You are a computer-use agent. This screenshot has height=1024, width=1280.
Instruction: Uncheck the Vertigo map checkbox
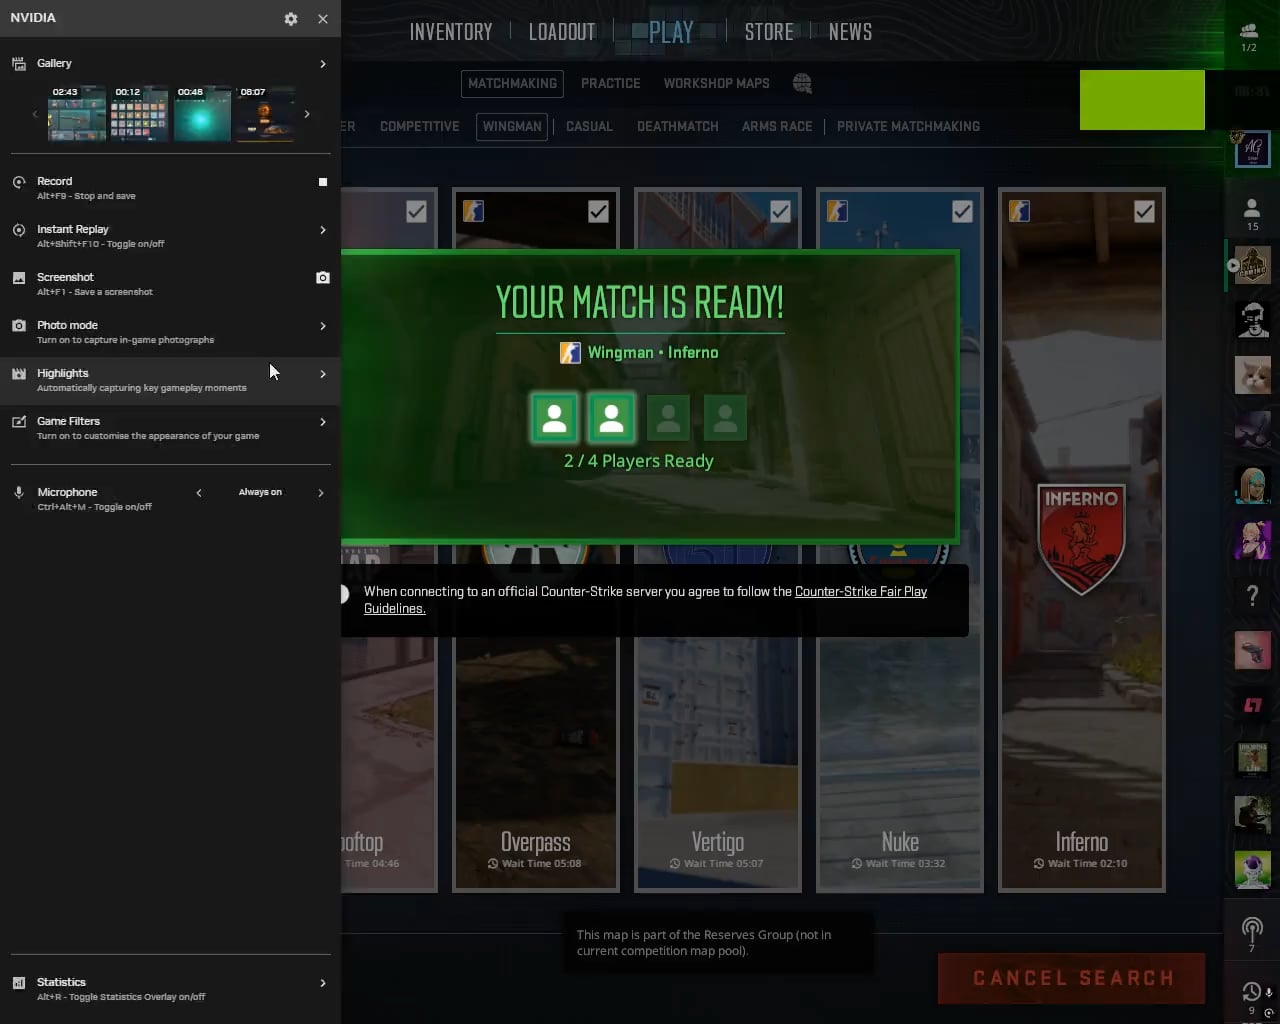click(x=780, y=211)
